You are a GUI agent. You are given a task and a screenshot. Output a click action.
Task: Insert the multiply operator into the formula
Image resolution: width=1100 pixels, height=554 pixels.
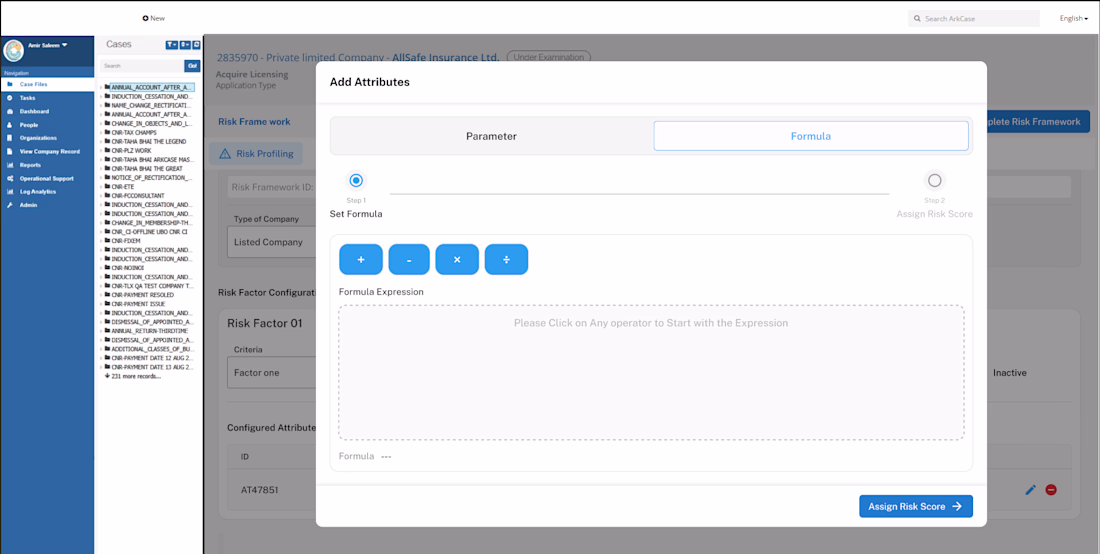point(457,259)
